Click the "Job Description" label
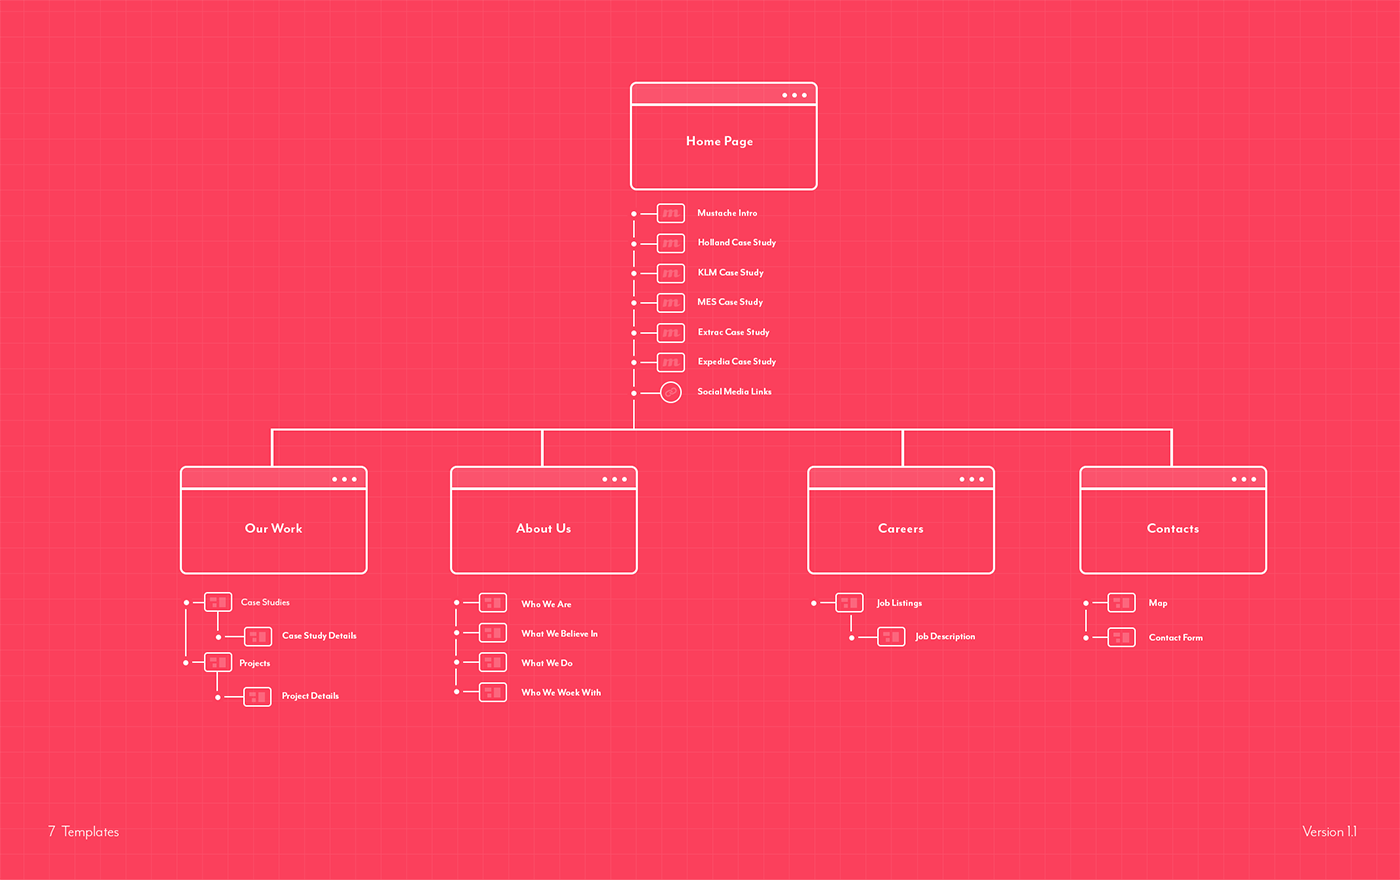This screenshot has width=1400, height=880. pyautogui.click(x=945, y=636)
